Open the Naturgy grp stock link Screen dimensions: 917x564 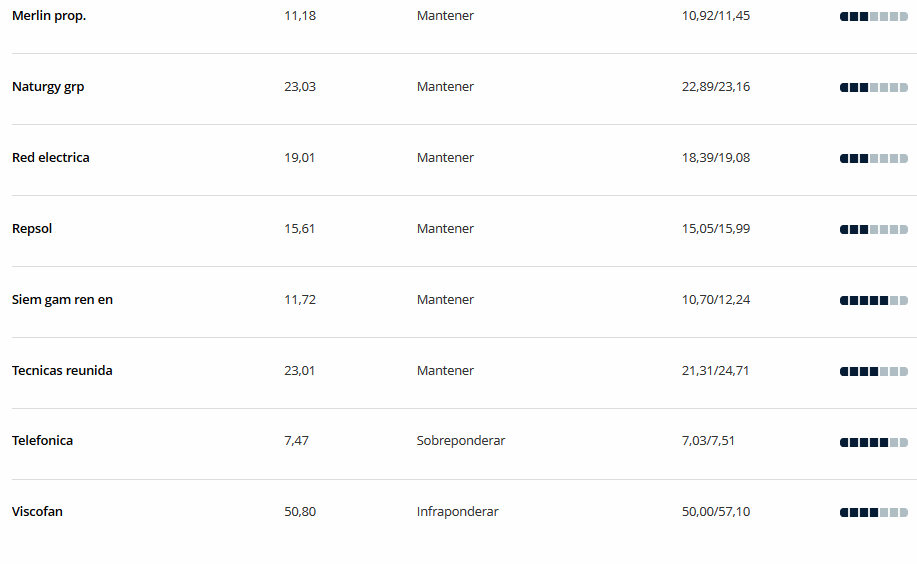tap(48, 87)
